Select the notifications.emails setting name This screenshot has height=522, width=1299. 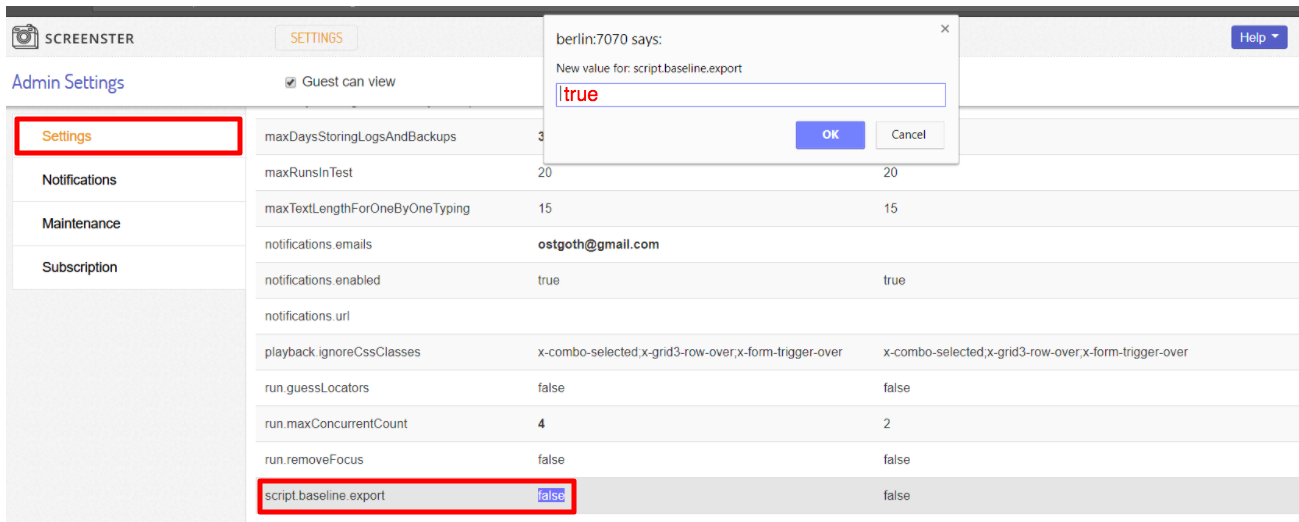click(318, 244)
